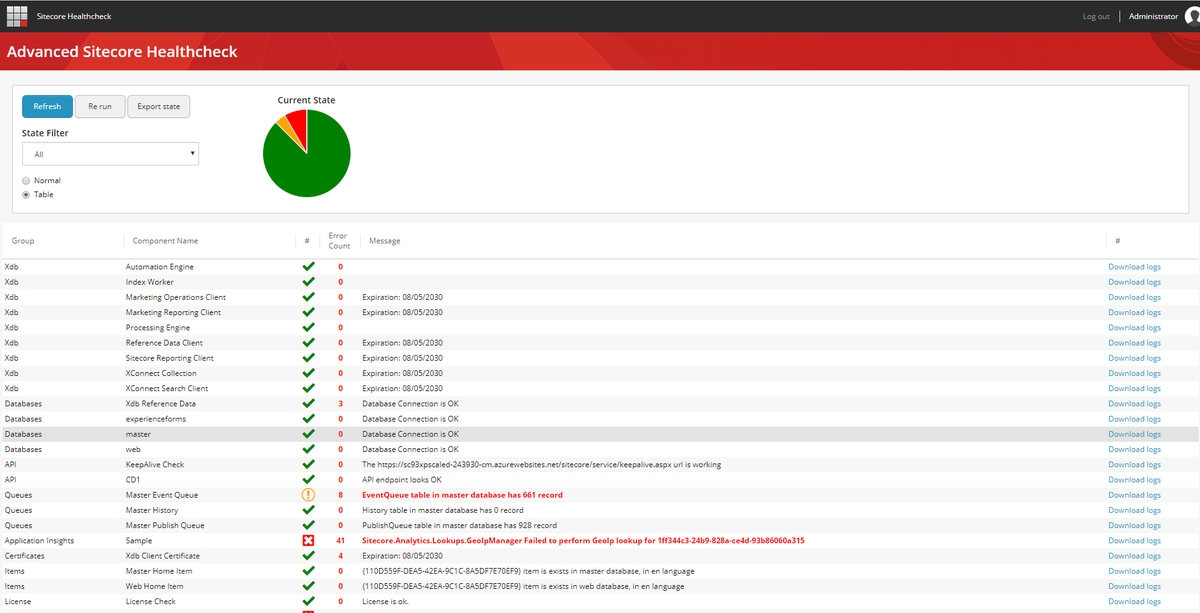This screenshot has width=1200, height=613.
Task: Click status check for Master Publish Queue
Action: pos(308,525)
